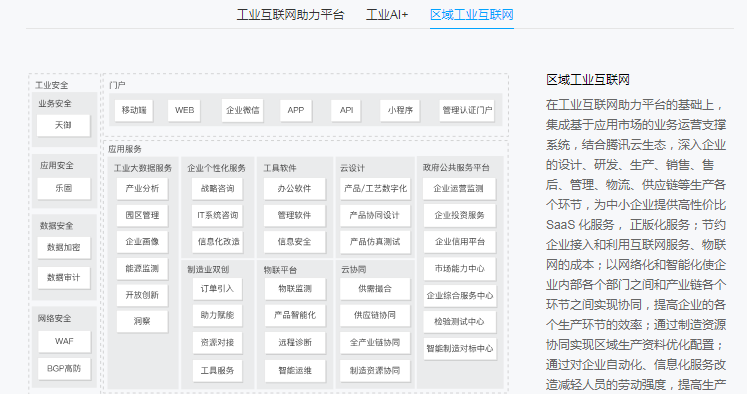Select the 企业投资服务 box
The height and width of the screenshot is (394, 747).
459,215
